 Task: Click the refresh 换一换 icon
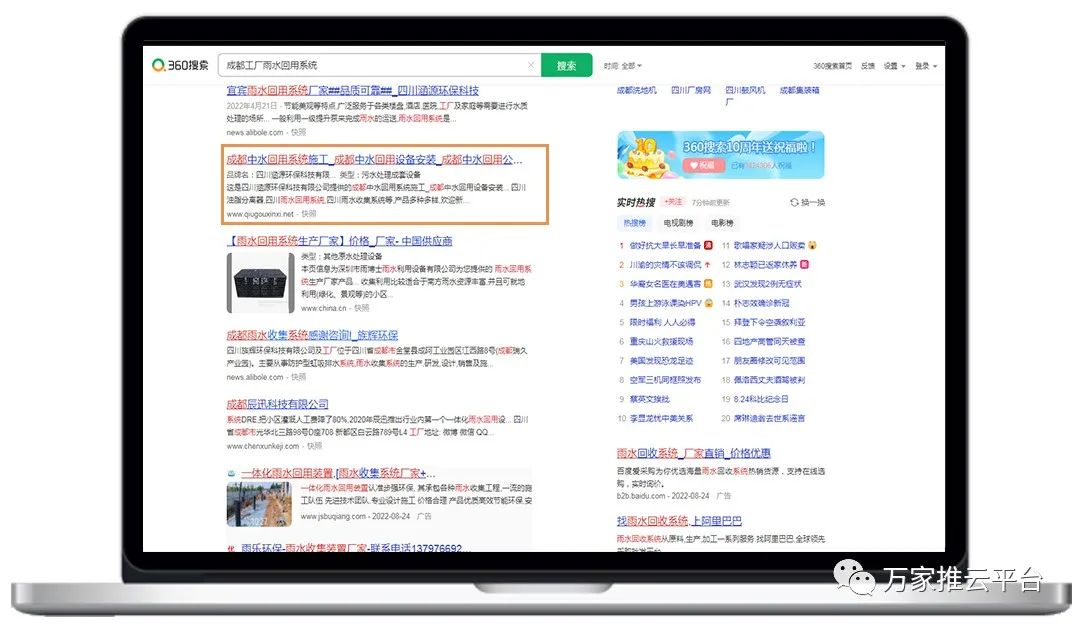click(x=795, y=202)
